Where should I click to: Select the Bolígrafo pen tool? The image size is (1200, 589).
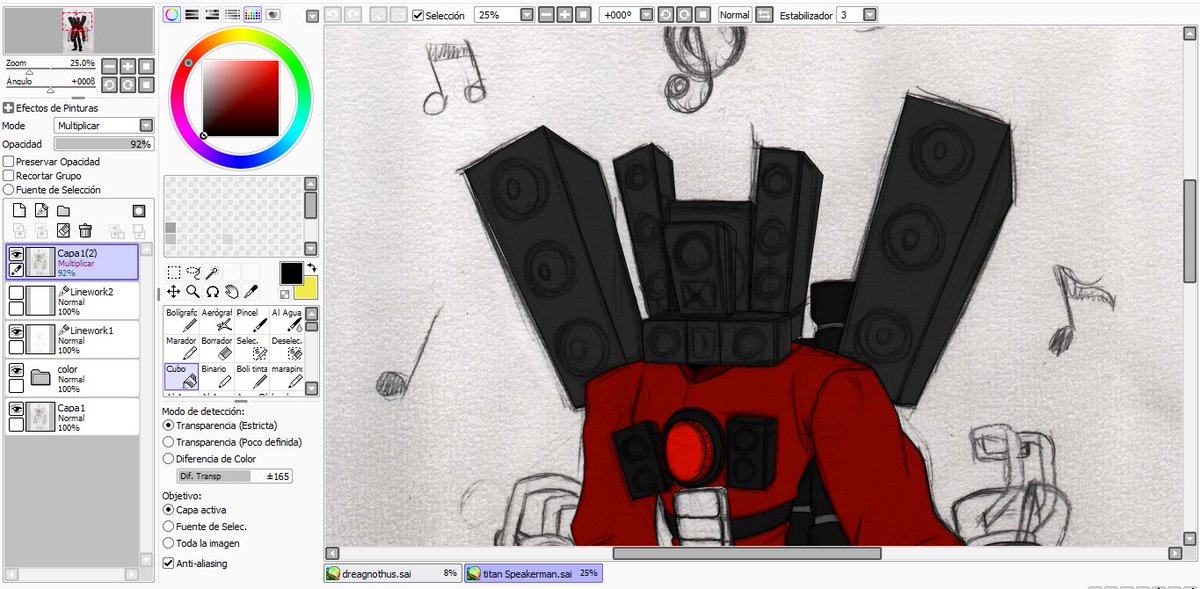tap(182, 319)
